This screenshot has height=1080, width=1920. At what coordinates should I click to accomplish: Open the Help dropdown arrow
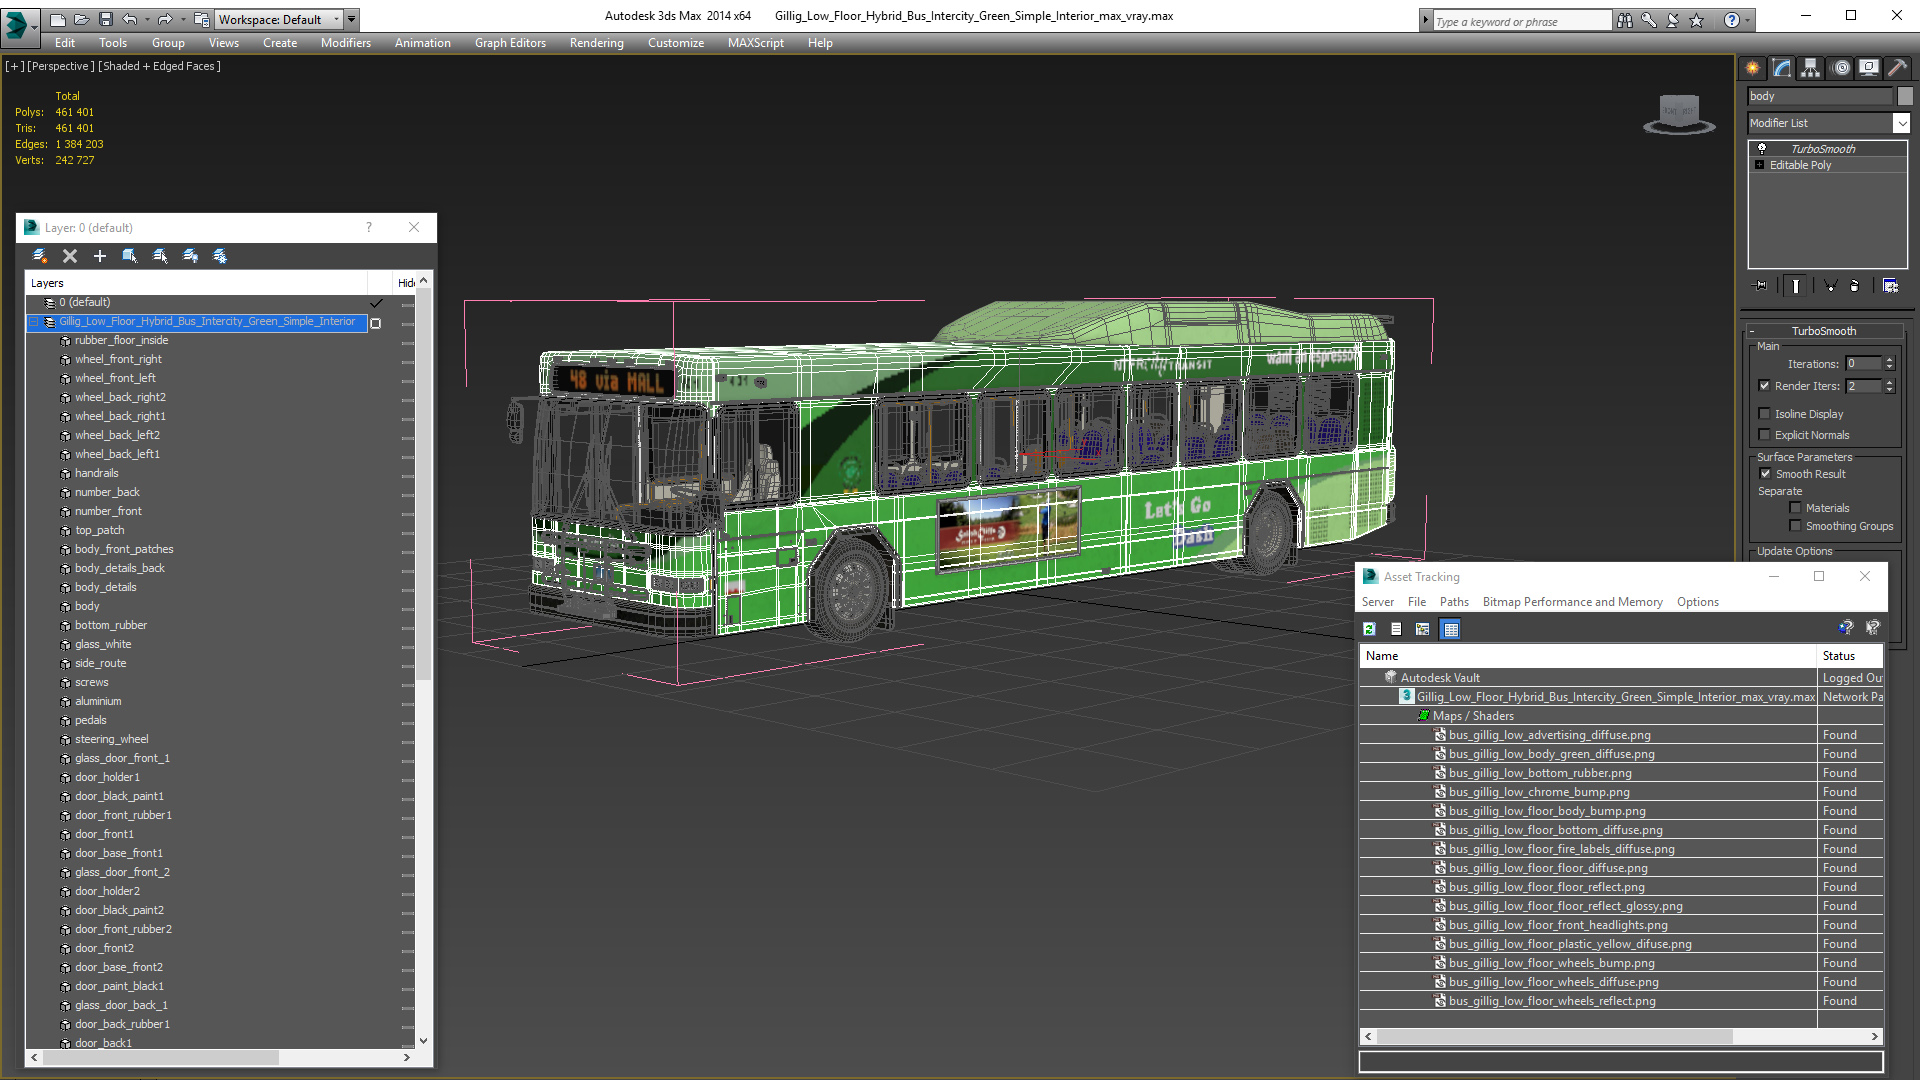point(1747,20)
